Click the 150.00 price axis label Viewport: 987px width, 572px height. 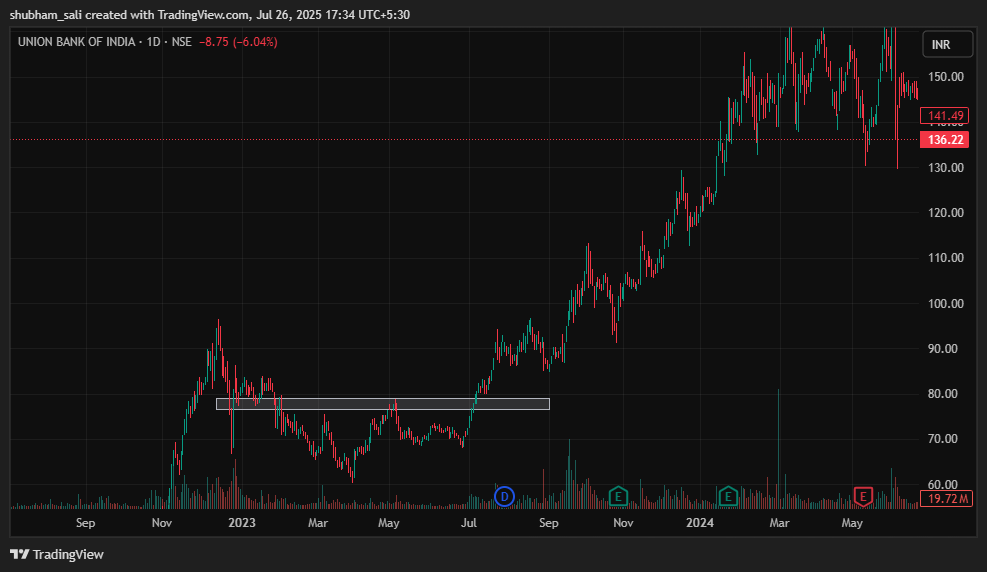click(946, 77)
